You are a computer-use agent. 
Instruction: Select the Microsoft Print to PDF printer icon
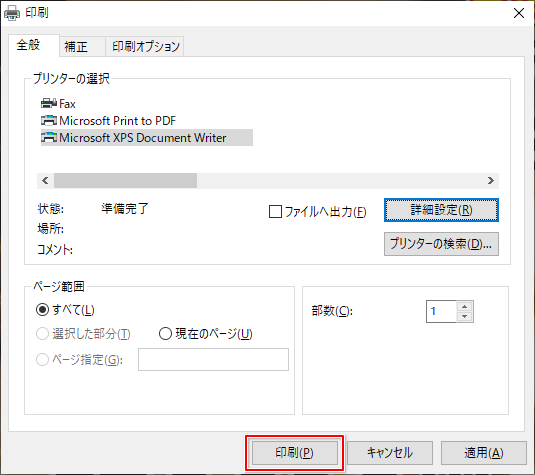point(49,120)
